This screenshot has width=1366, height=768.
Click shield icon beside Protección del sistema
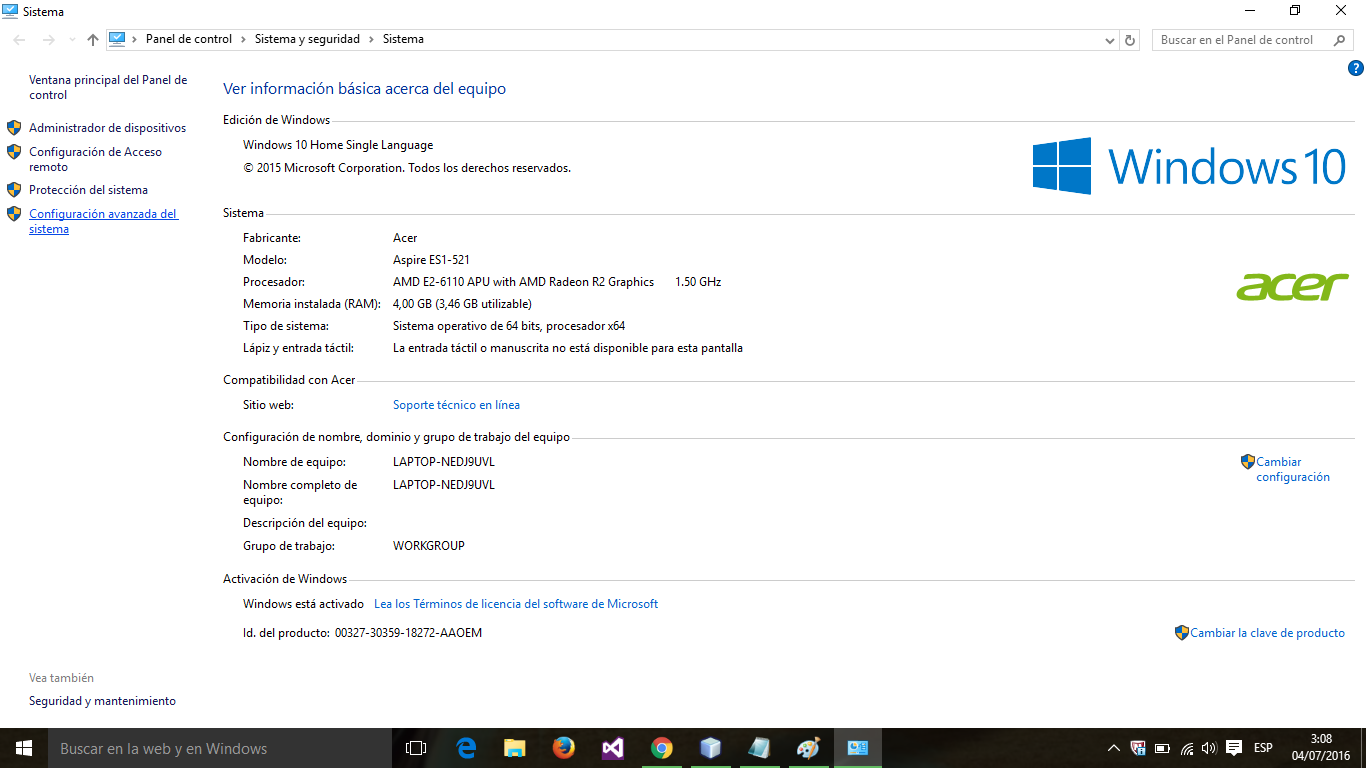tap(14, 190)
